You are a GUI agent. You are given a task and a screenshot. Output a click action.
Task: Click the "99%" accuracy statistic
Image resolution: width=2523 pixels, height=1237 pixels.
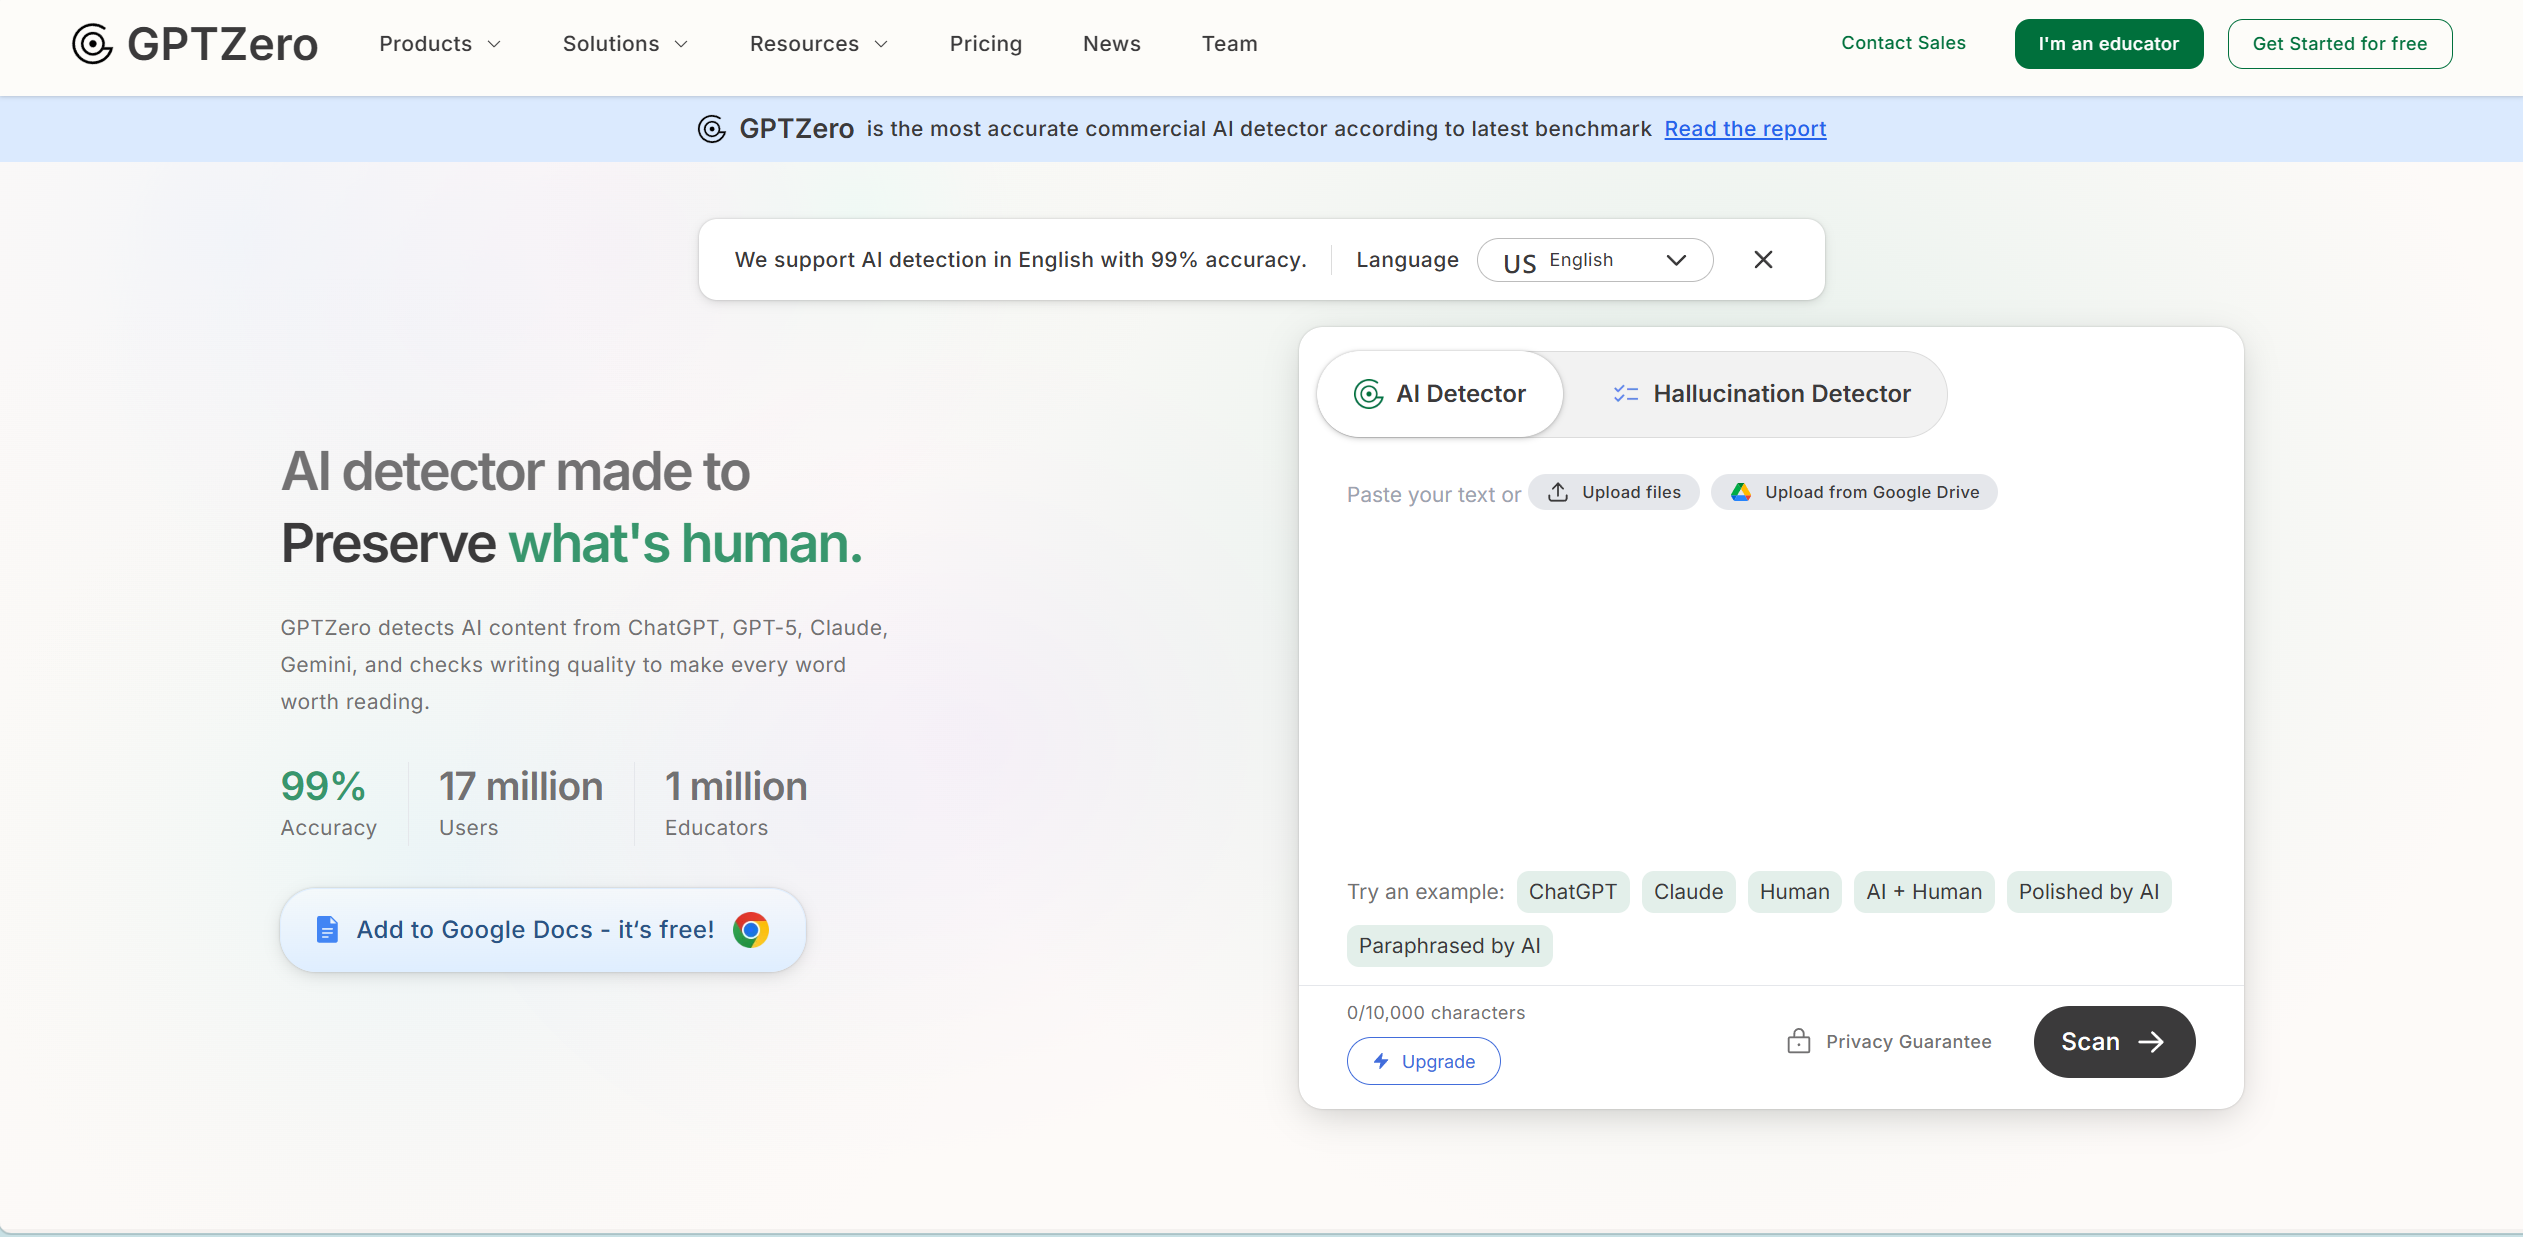coord(323,786)
